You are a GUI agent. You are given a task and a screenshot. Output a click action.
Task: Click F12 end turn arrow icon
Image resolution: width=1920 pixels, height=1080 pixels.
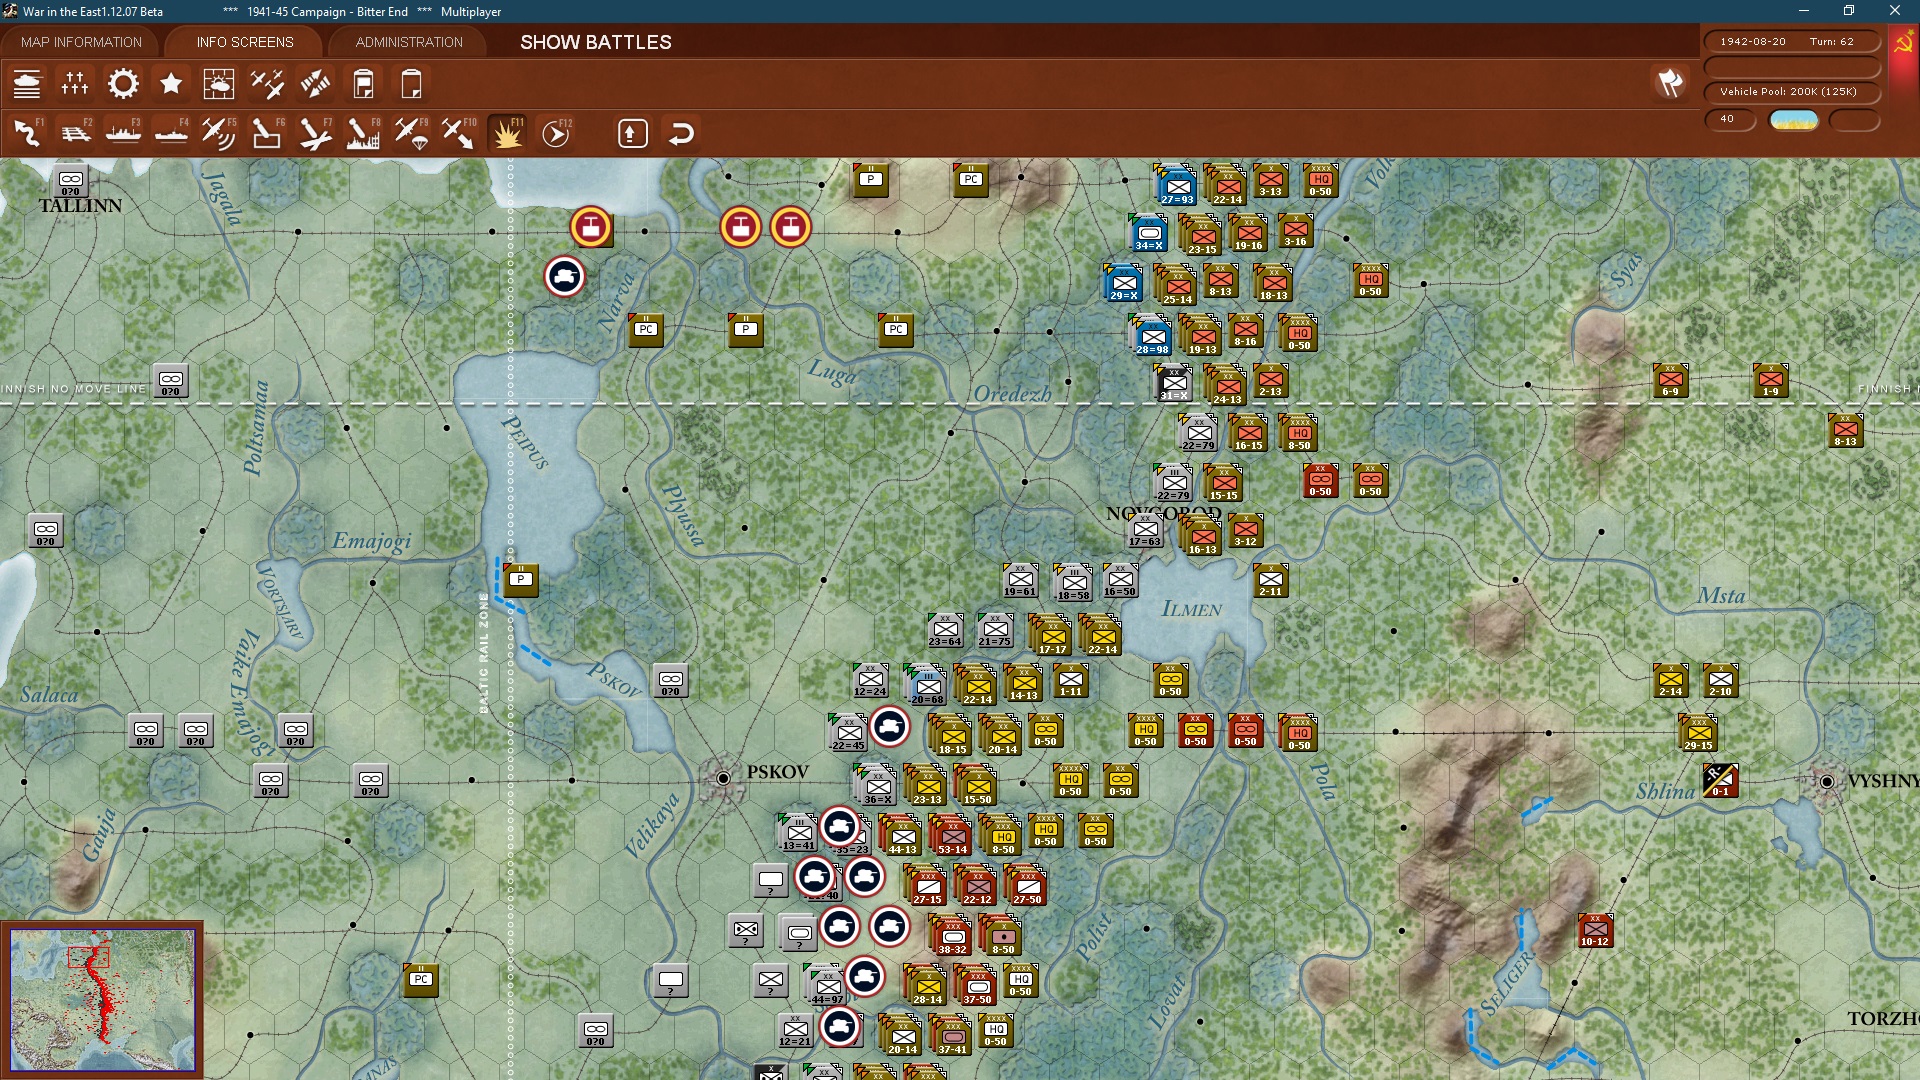coord(556,133)
